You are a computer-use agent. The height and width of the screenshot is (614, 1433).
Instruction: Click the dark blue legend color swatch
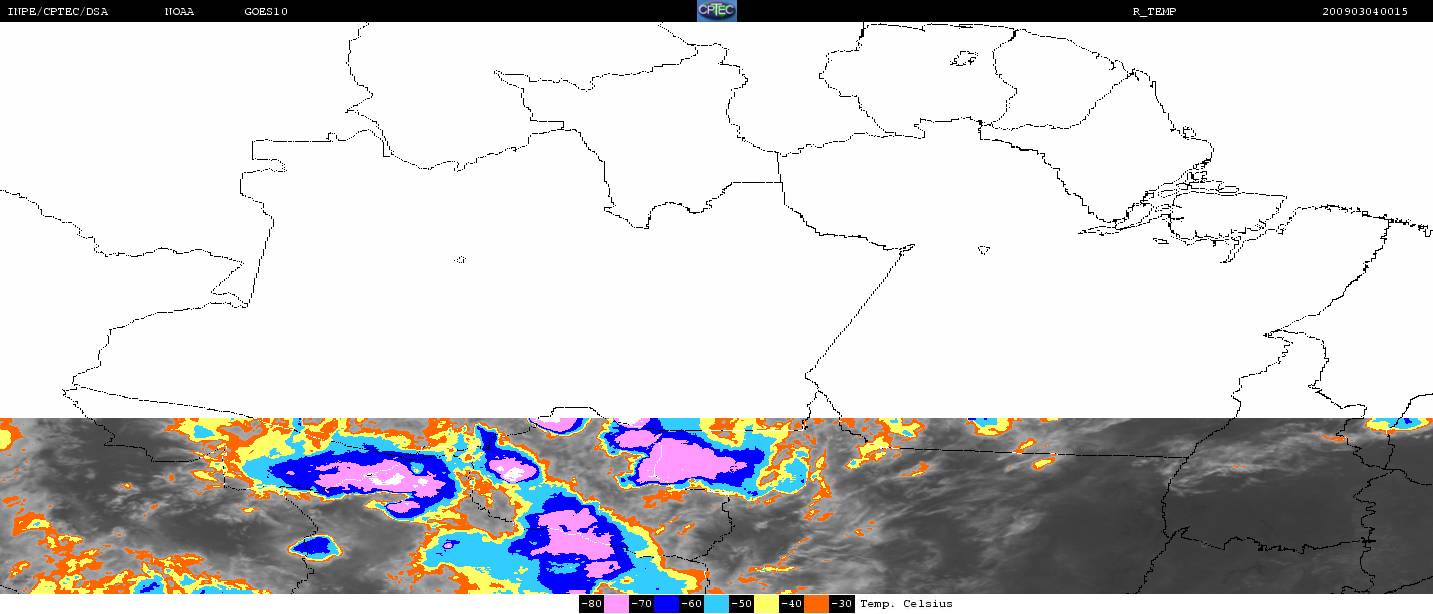click(667, 604)
